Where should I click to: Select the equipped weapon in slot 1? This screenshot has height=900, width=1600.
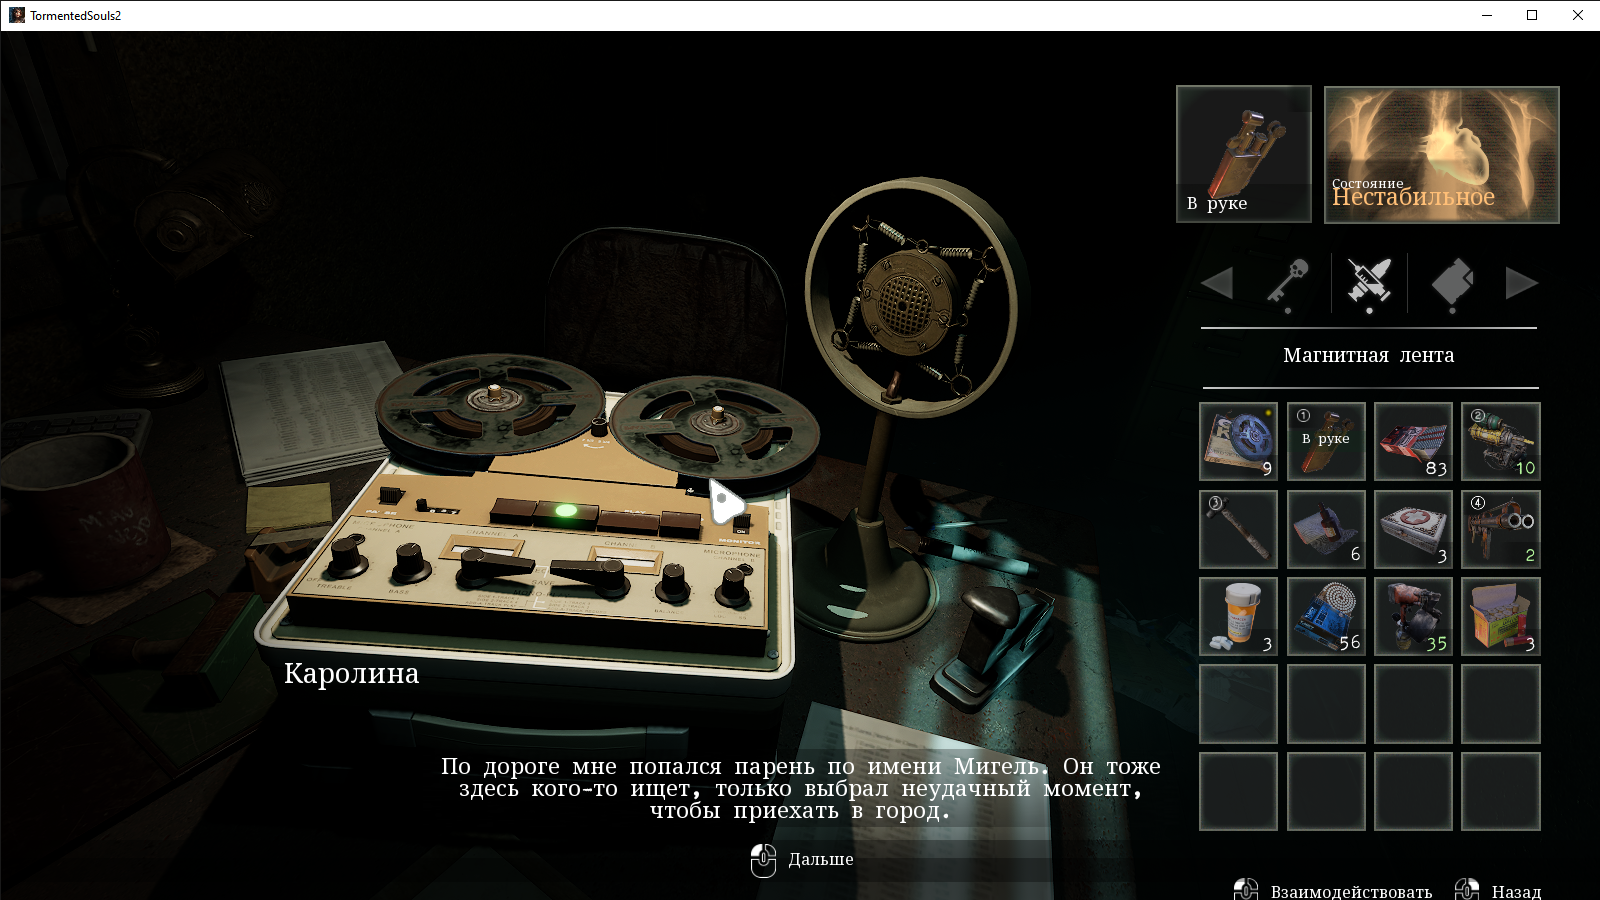click(1326, 442)
